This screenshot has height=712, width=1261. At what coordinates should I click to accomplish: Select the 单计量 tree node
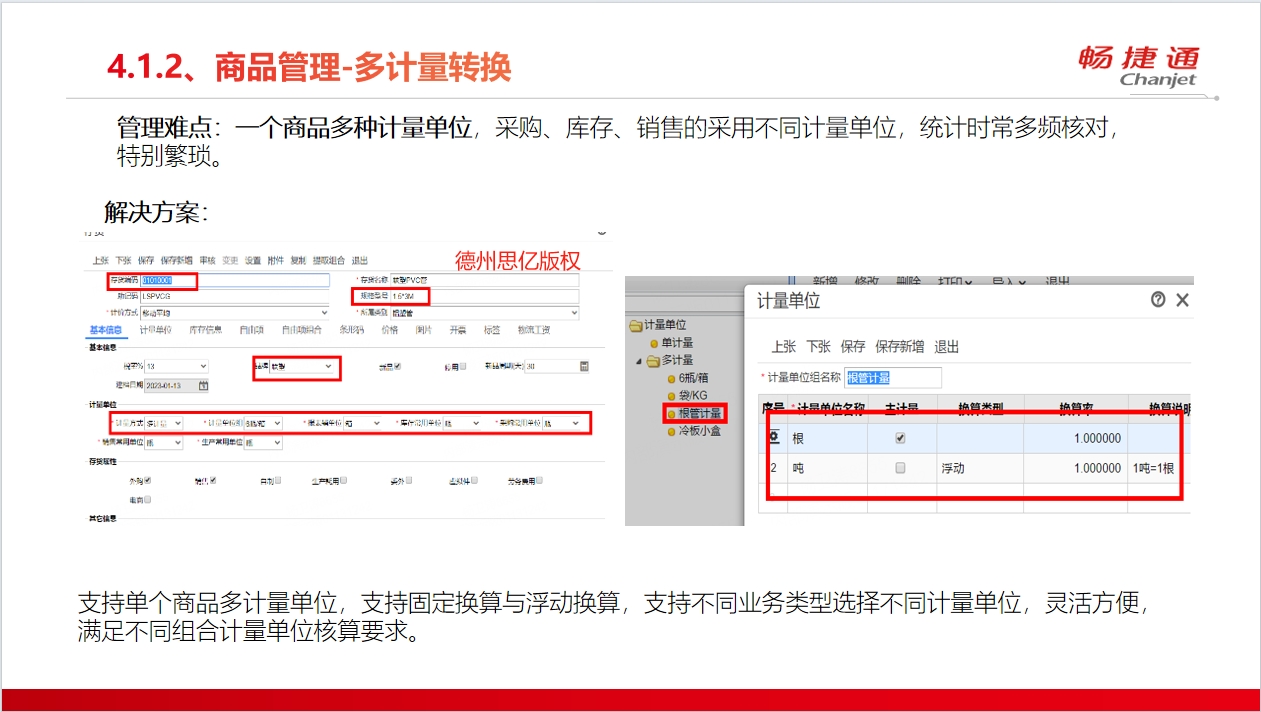coord(676,342)
